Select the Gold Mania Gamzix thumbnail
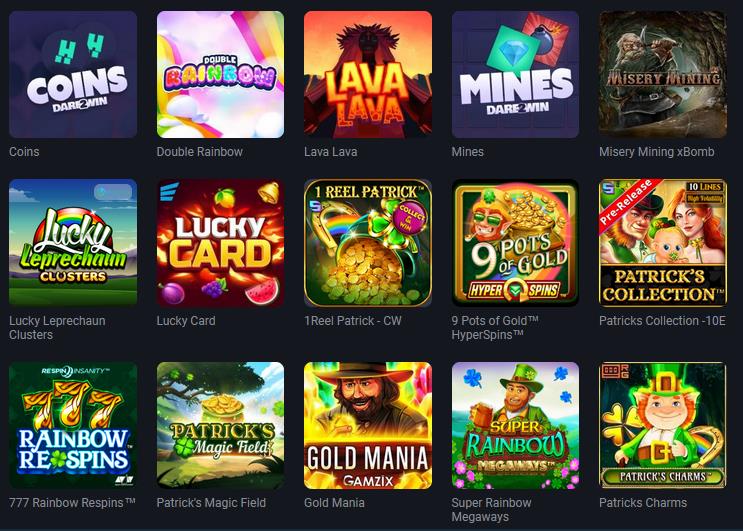743x531 pixels. 368,425
